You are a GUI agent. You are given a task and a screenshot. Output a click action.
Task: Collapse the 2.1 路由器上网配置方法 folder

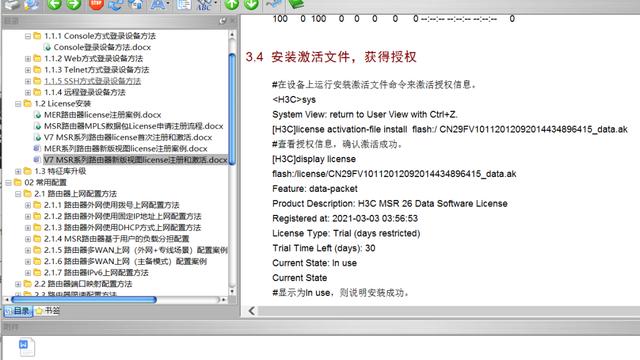tap(18, 194)
